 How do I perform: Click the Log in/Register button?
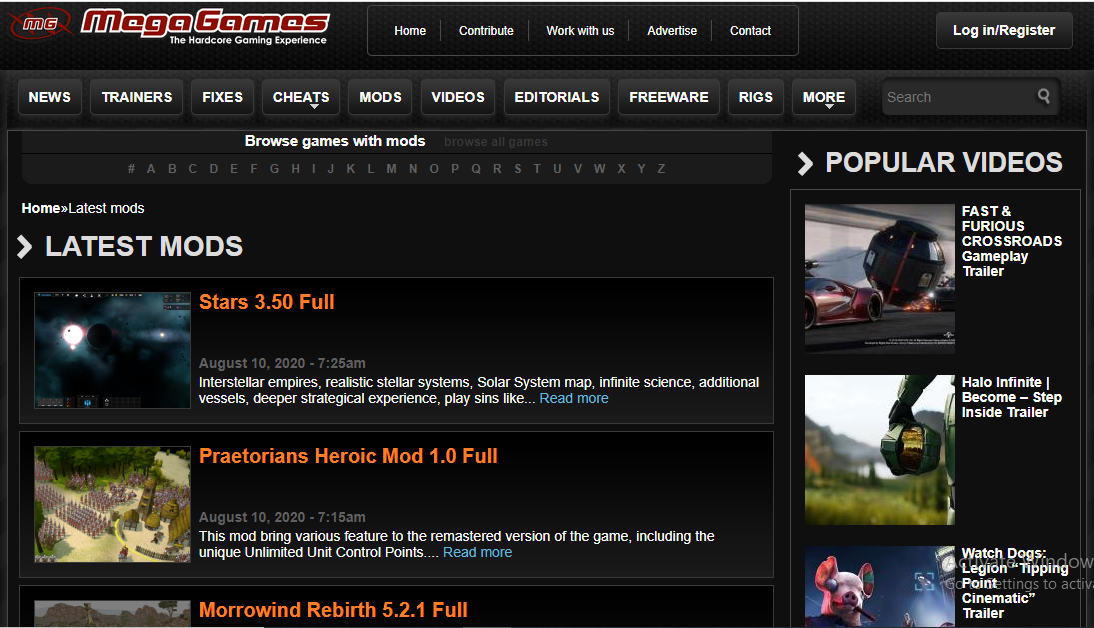click(x=1004, y=30)
